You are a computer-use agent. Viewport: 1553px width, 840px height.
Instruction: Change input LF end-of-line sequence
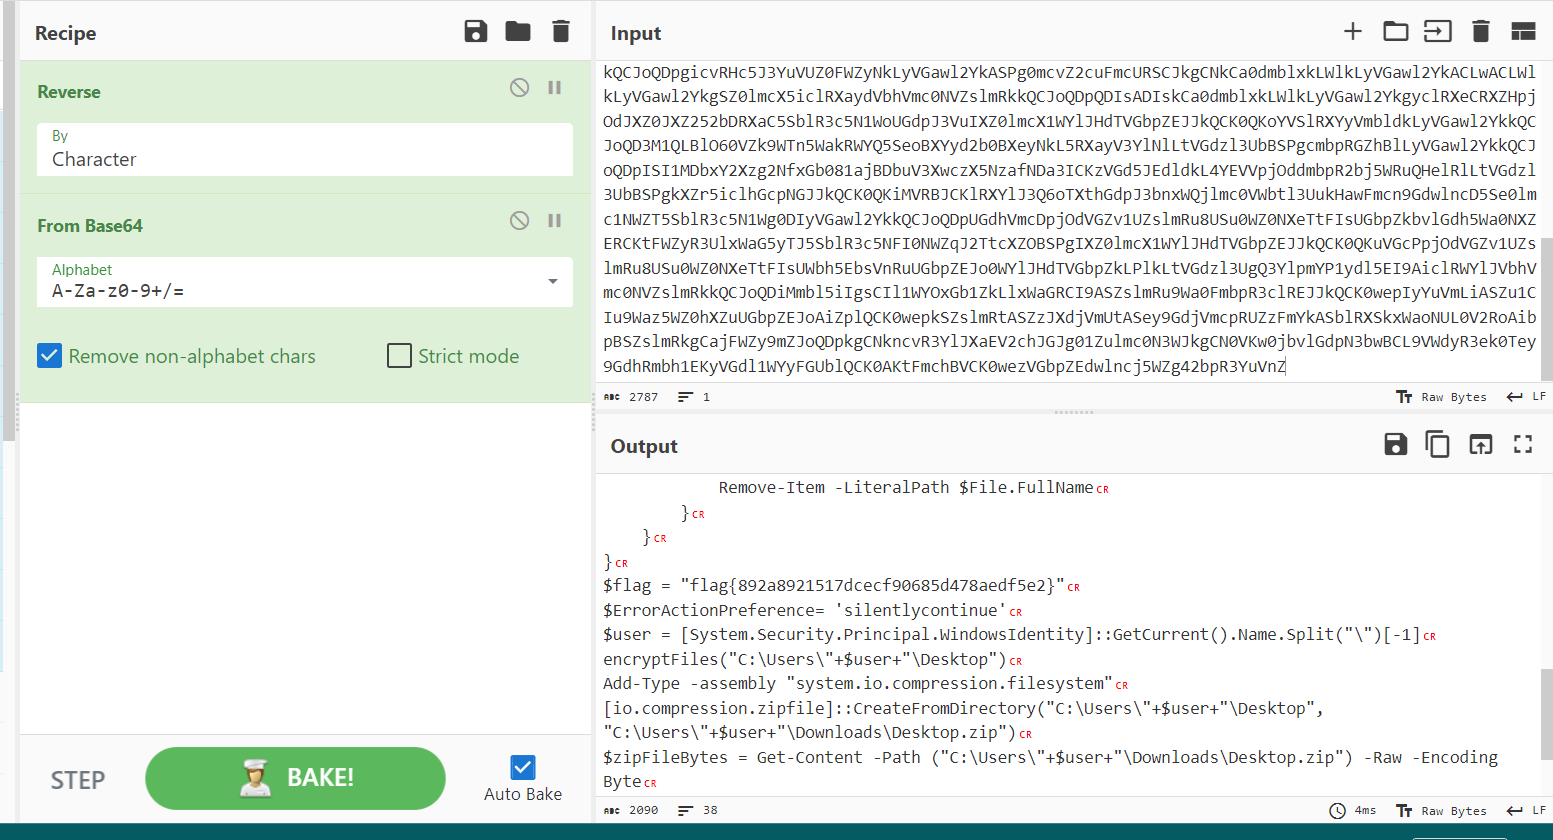pos(1527,397)
